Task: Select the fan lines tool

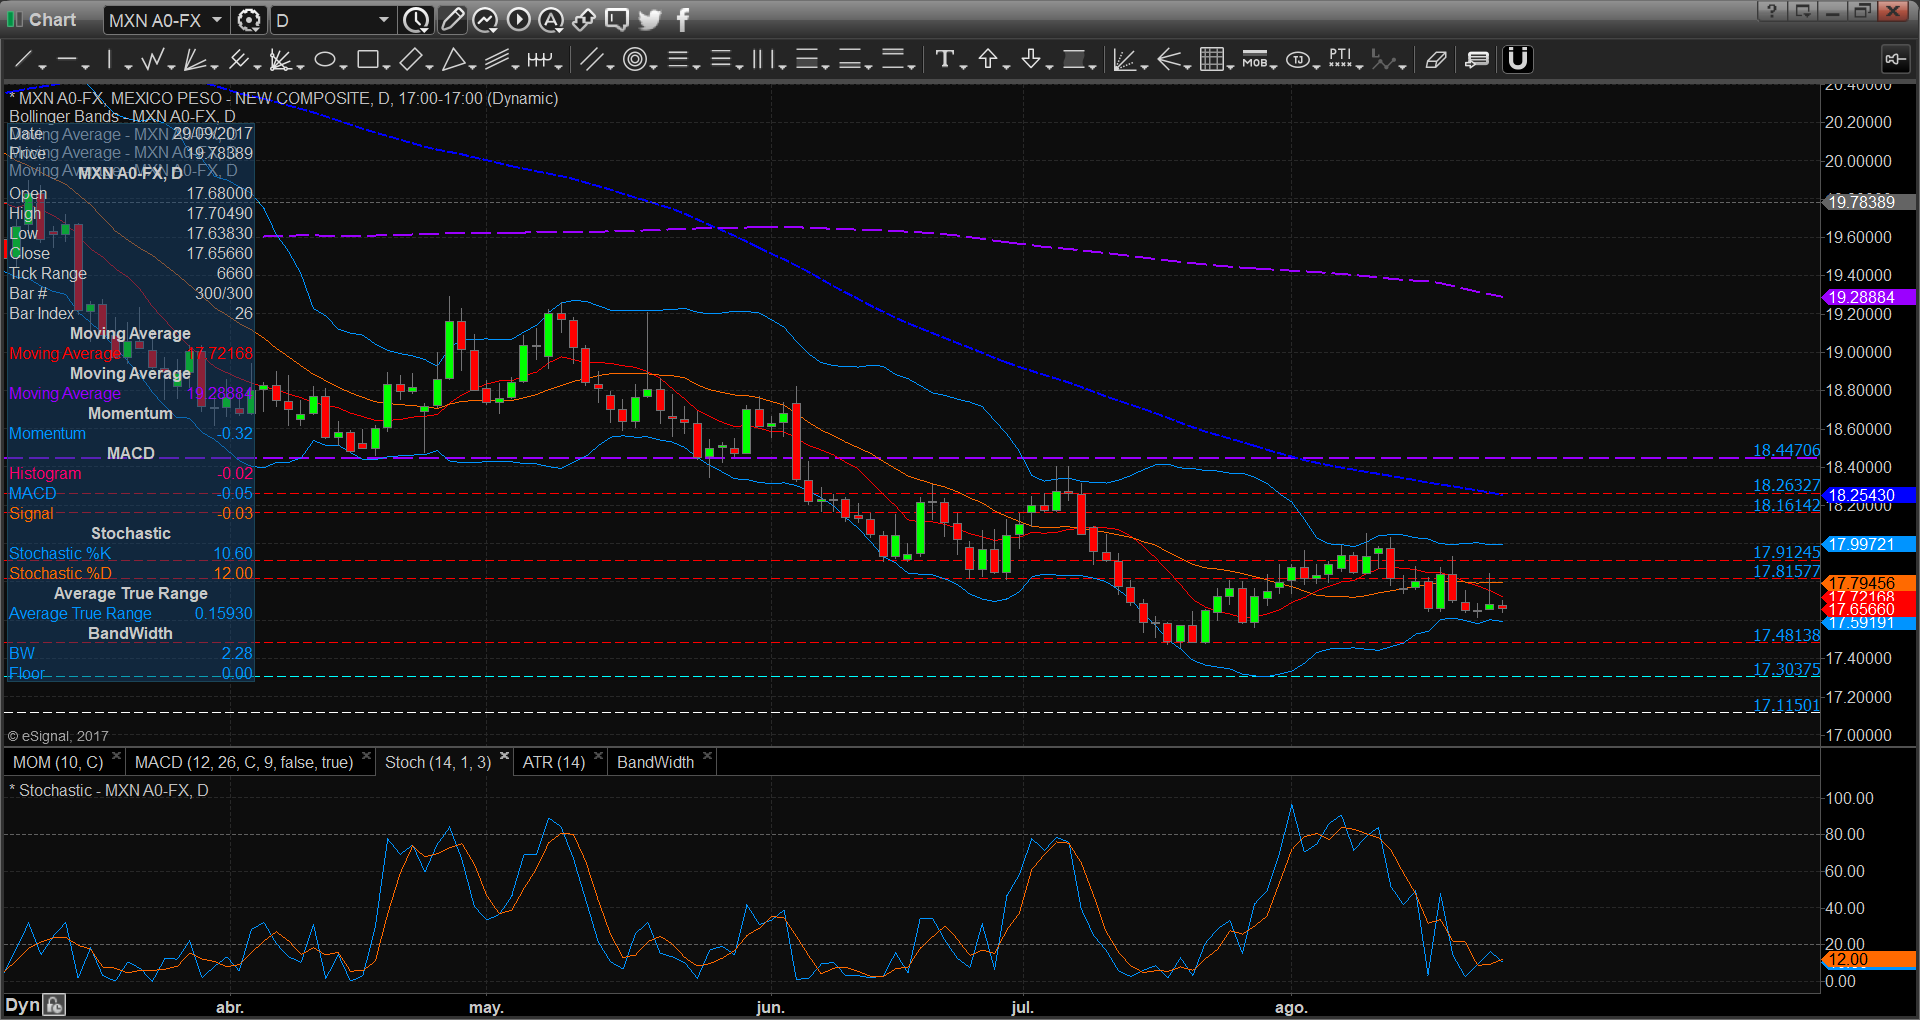Action: (194, 60)
